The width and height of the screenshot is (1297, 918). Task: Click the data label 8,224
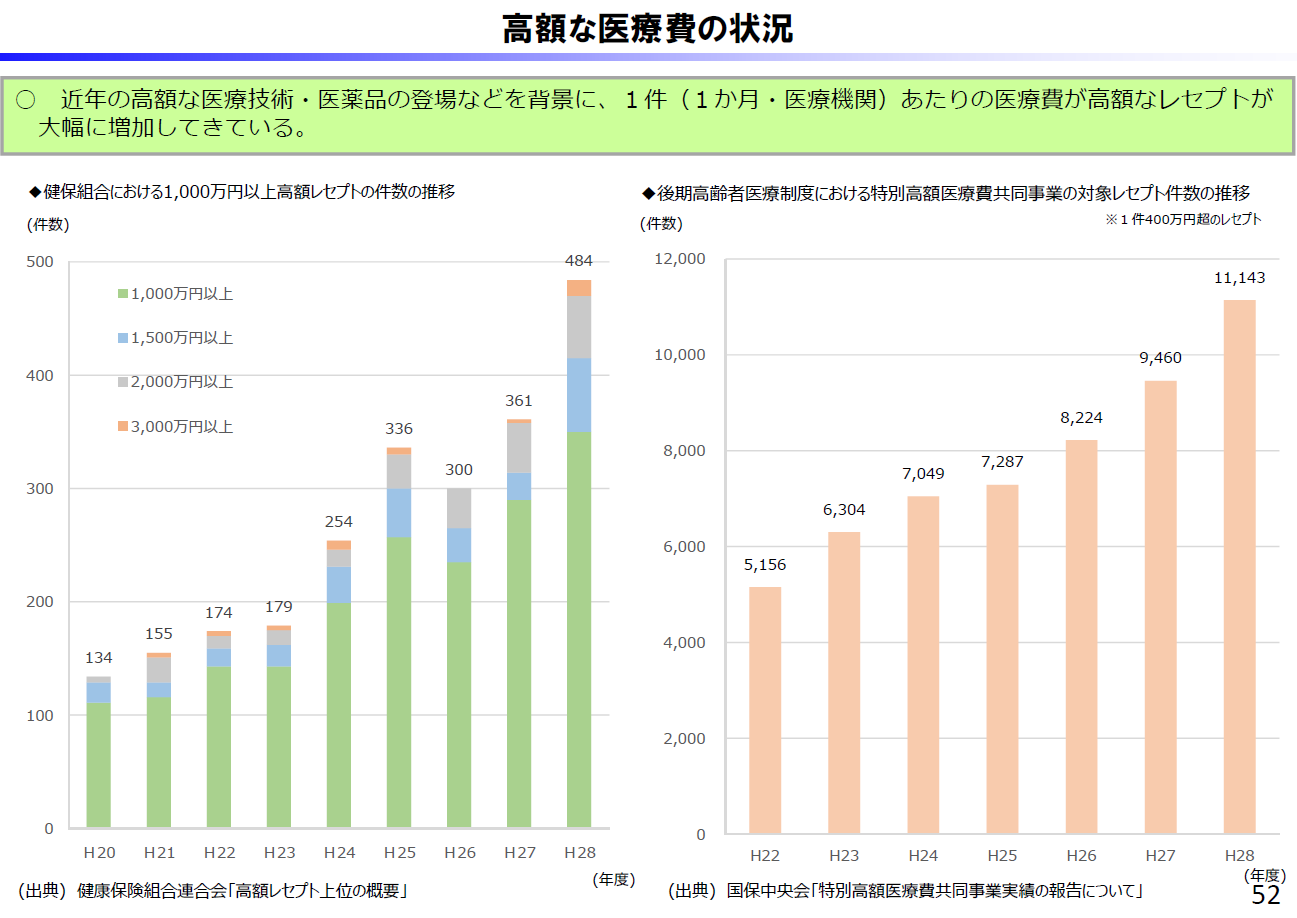pos(1081,418)
